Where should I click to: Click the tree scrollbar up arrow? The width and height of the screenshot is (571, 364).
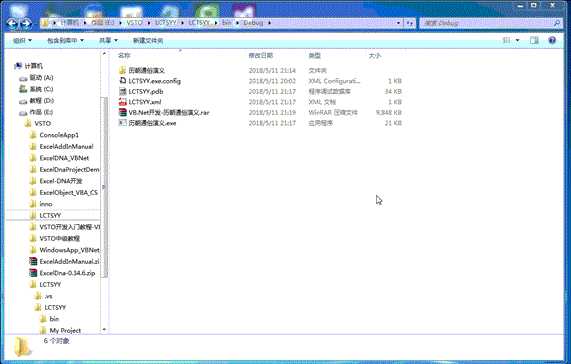tap(104, 54)
